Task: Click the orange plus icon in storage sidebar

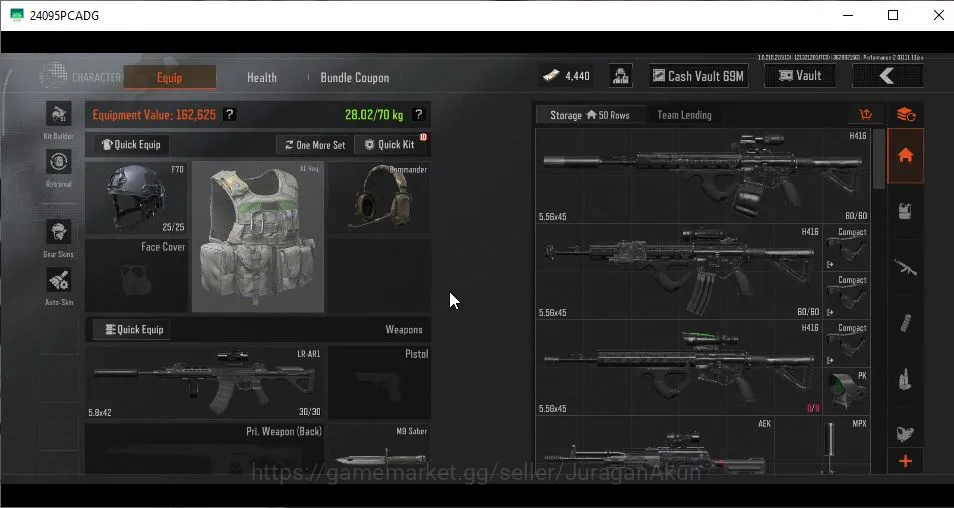Action: point(905,461)
